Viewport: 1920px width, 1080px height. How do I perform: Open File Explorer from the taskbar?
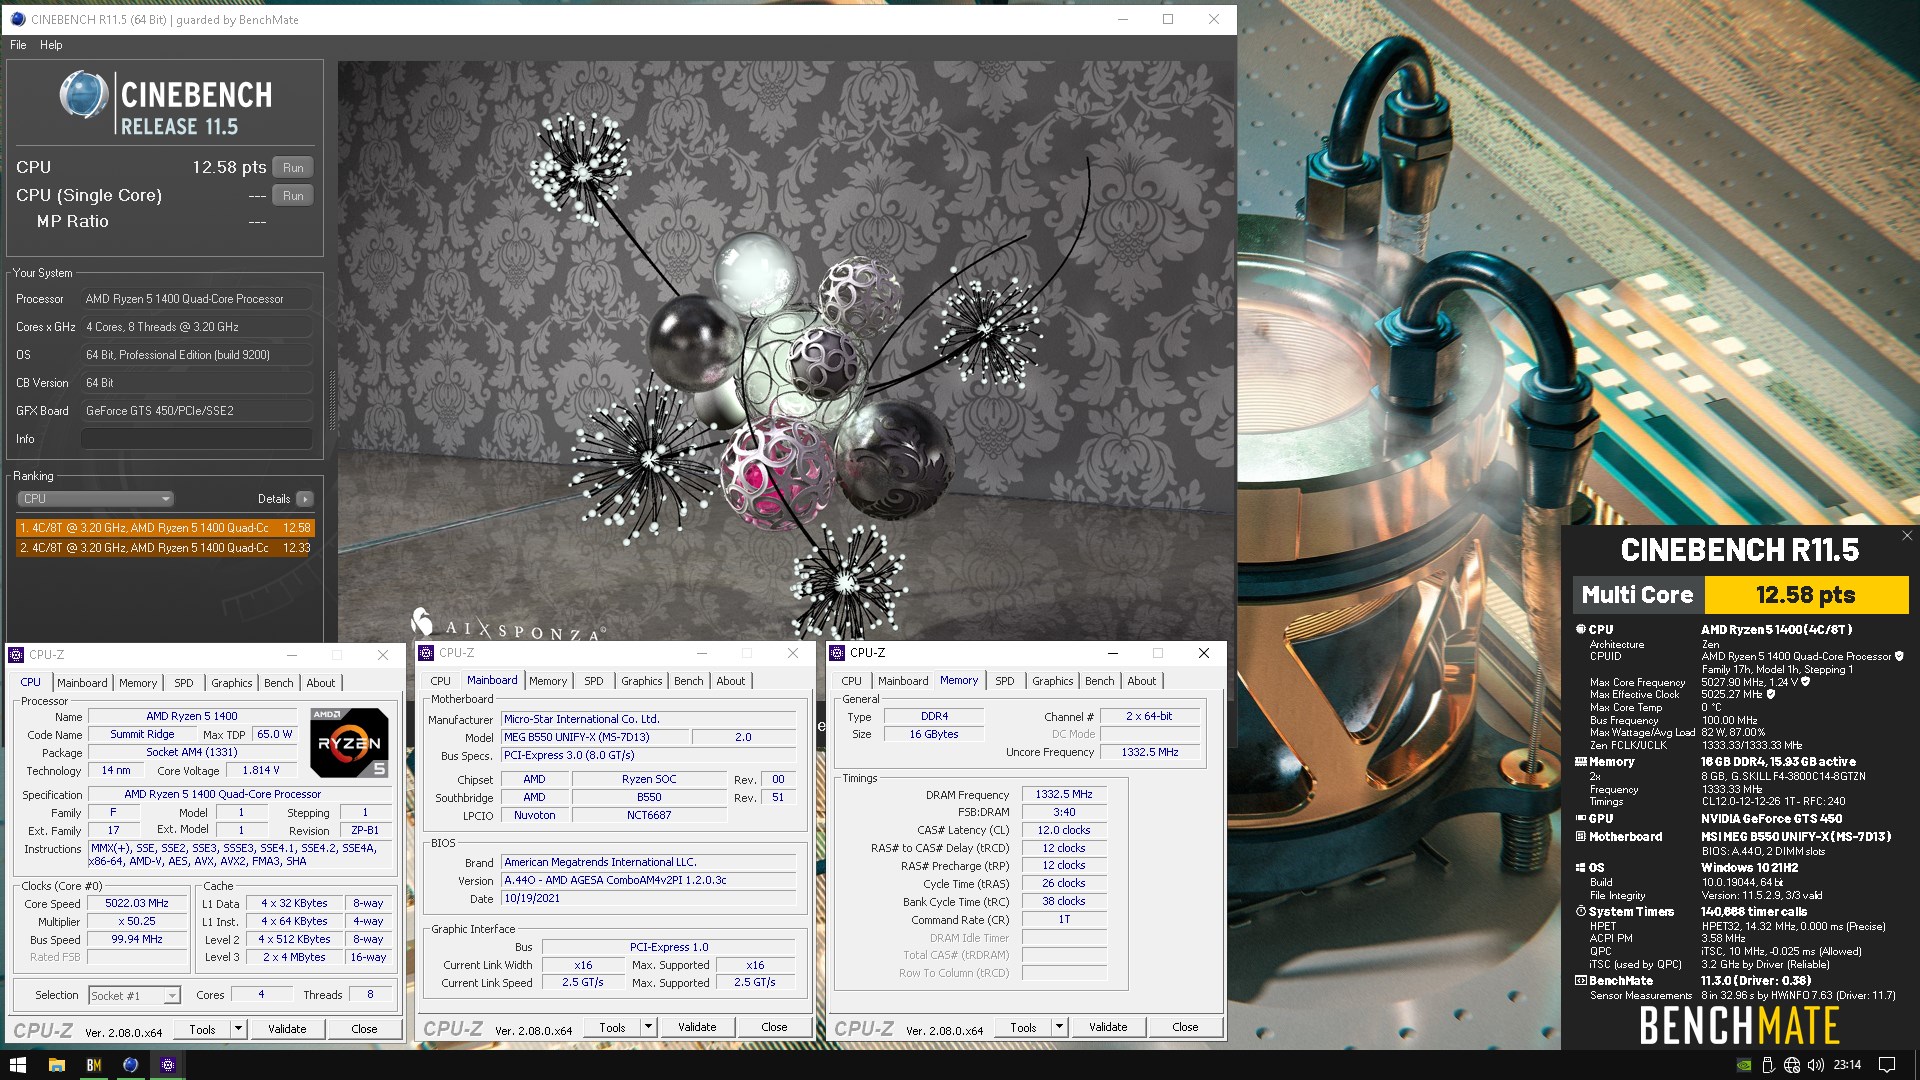pyautogui.click(x=56, y=1065)
